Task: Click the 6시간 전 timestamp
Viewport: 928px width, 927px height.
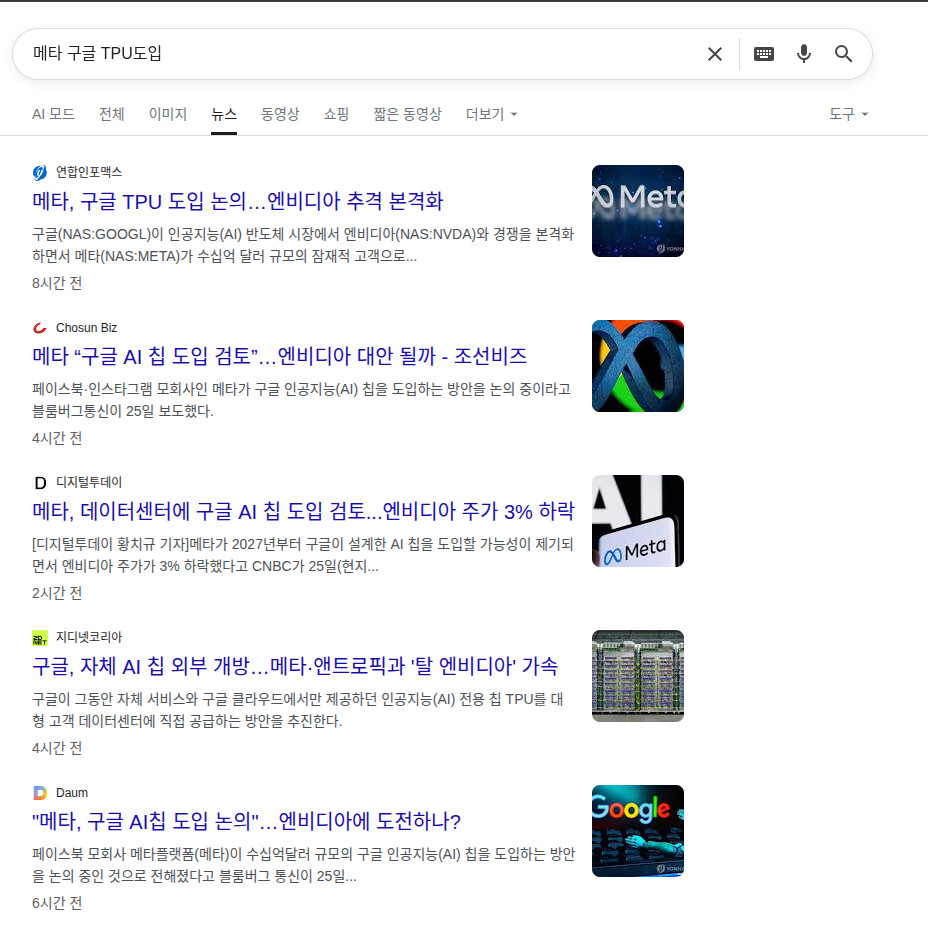Action: pos(57,903)
